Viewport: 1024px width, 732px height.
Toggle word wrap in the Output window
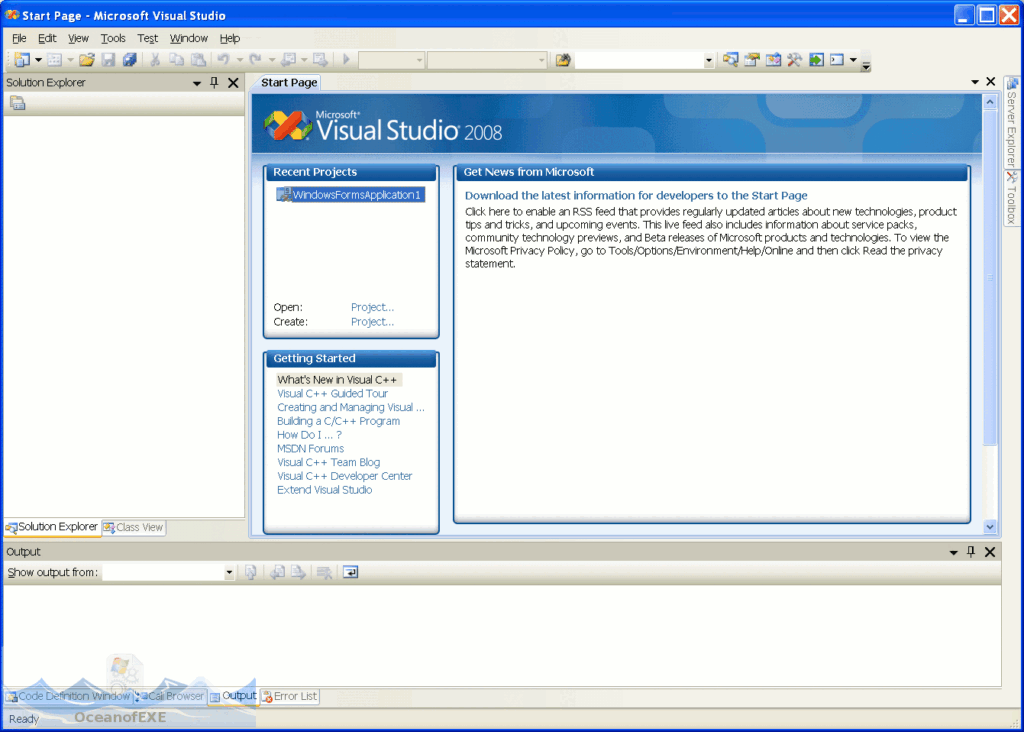coord(350,572)
